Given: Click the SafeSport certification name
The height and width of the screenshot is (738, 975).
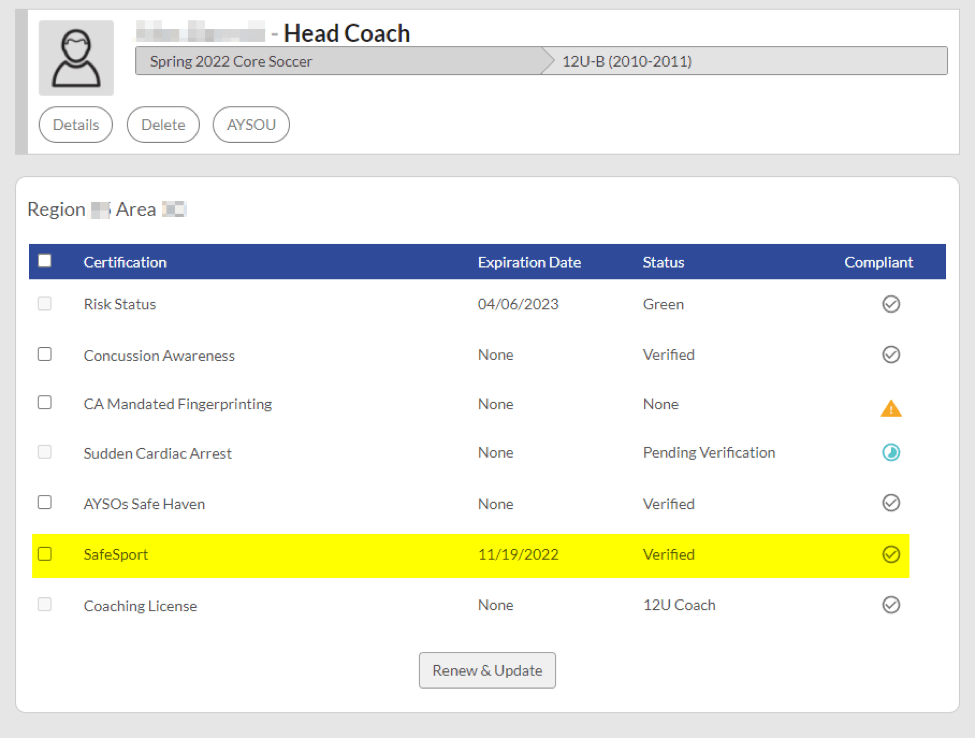Looking at the screenshot, I should [116, 555].
